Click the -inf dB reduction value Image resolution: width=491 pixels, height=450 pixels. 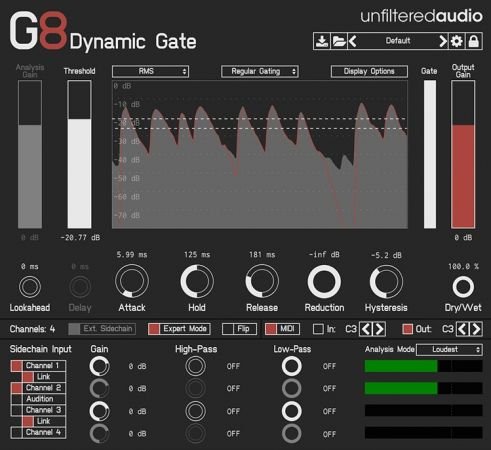click(324, 255)
